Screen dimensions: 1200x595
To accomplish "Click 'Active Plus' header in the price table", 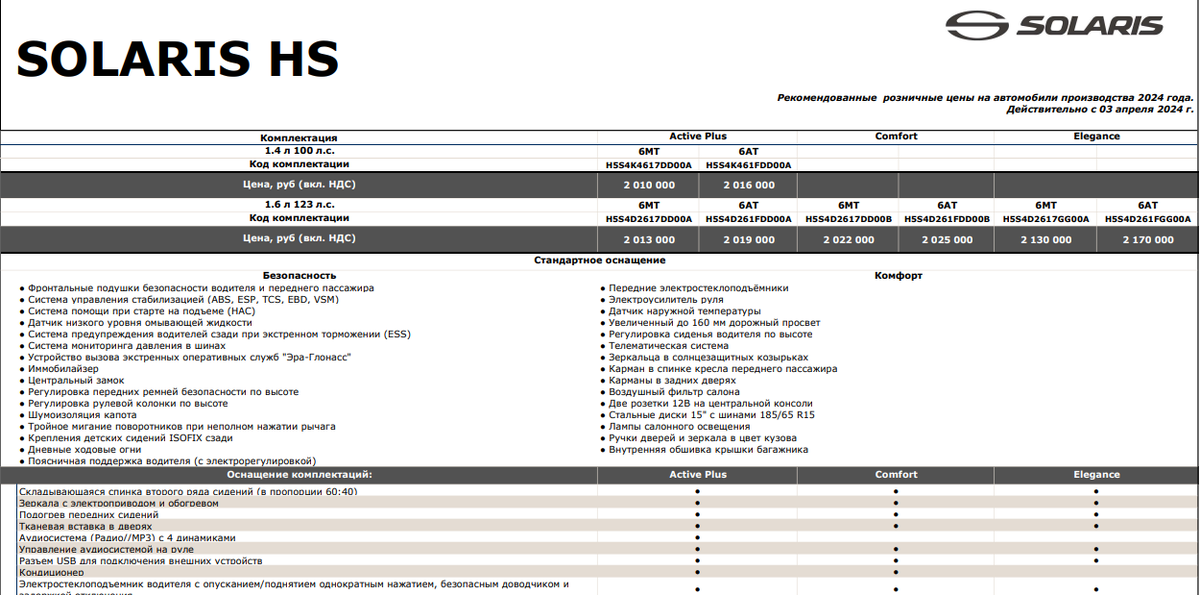I will (698, 136).
